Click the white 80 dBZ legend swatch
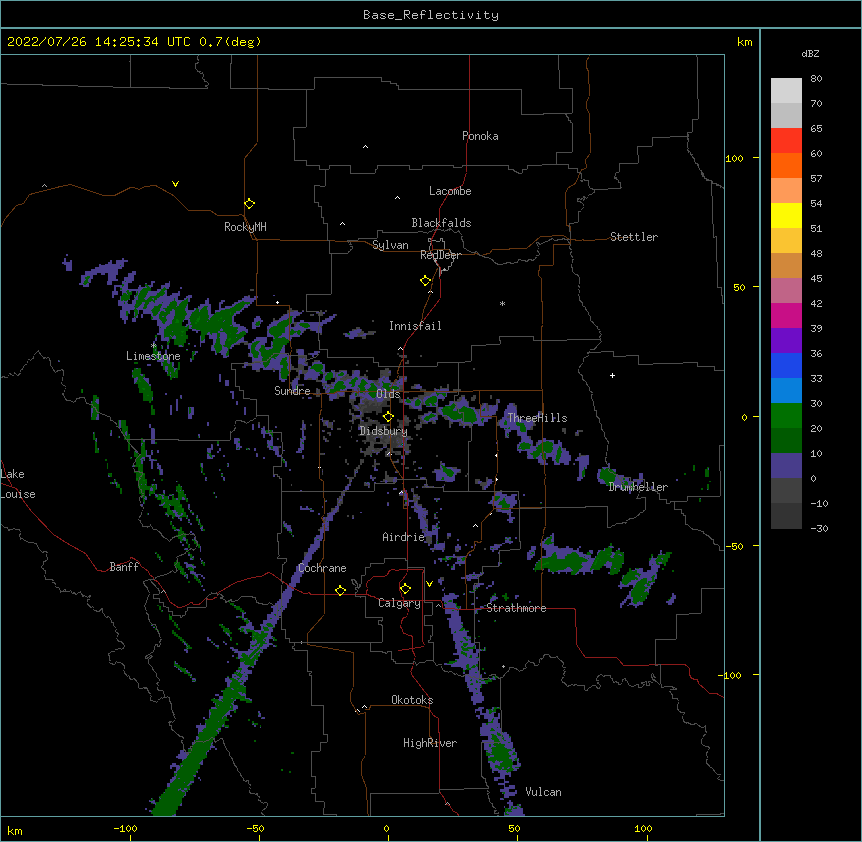The height and width of the screenshot is (842, 862). [786, 90]
